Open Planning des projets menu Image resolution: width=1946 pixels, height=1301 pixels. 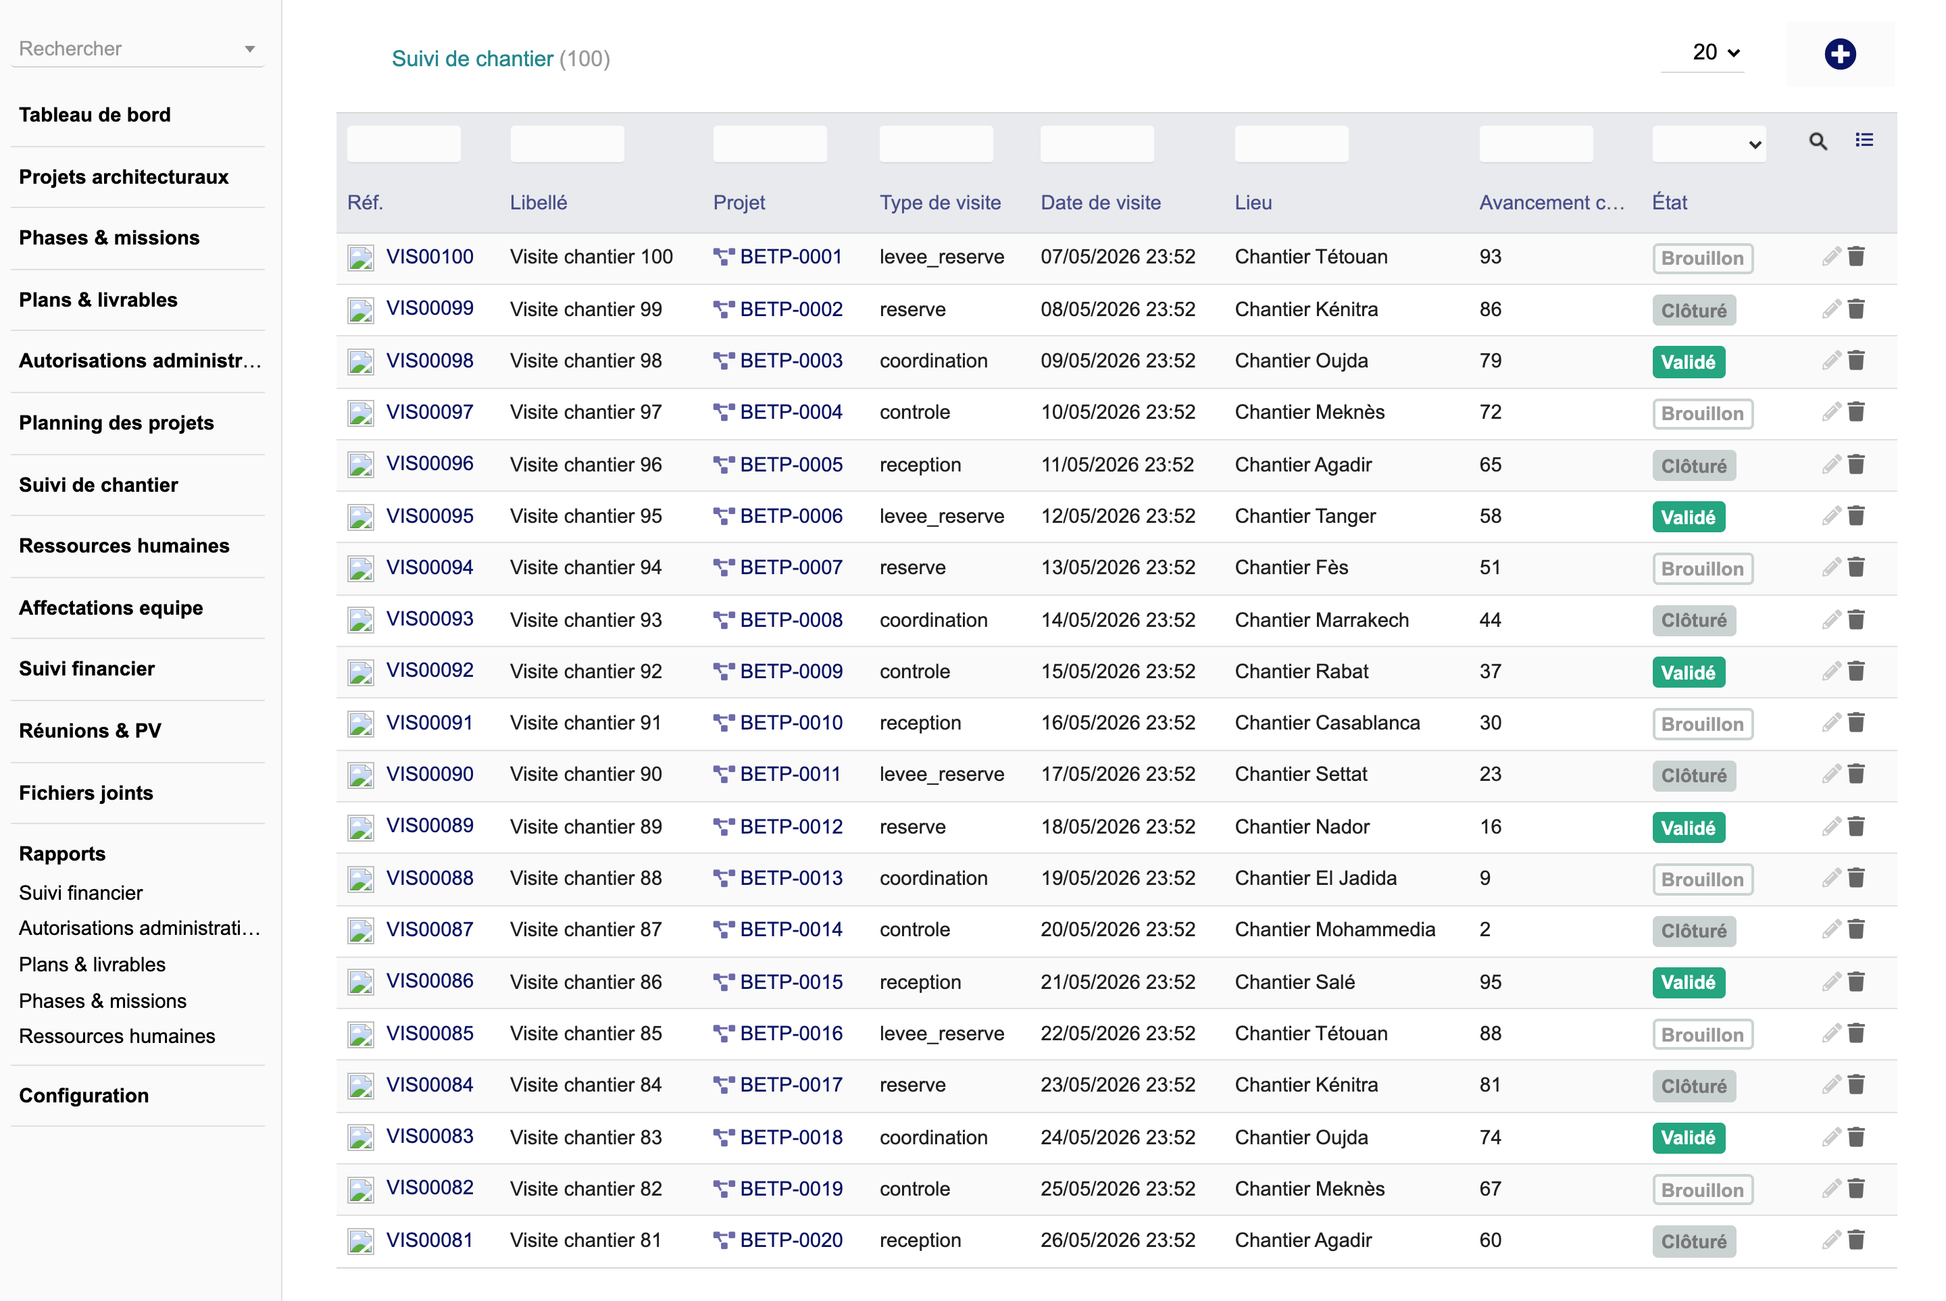coord(116,423)
